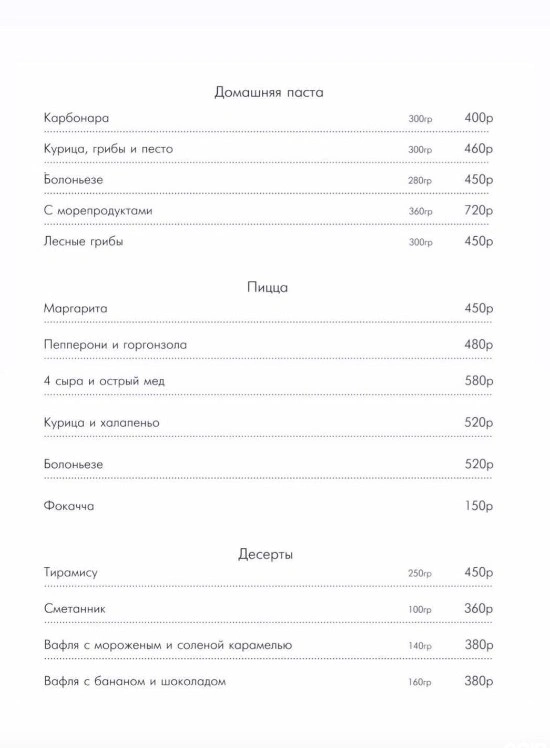Choose the pasta С морепродуктами
550x748 pixels.
98,210
